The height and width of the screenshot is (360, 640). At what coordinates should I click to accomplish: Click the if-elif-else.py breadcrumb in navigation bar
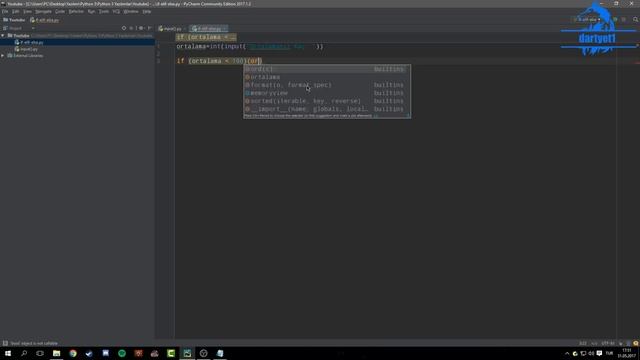click(44, 20)
